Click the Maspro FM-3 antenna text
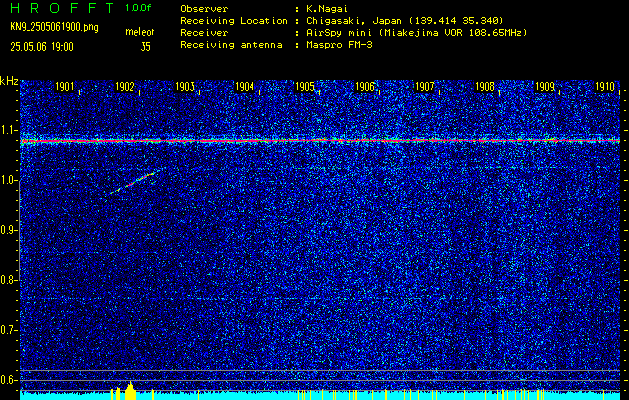Screen dimensions: 629x400 (339, 45)
